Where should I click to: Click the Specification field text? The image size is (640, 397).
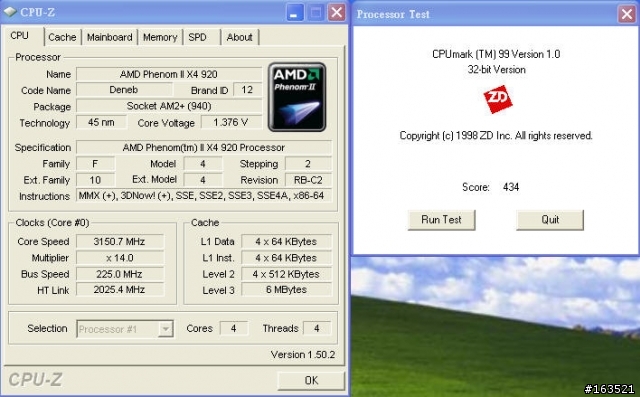click(204, 147)
